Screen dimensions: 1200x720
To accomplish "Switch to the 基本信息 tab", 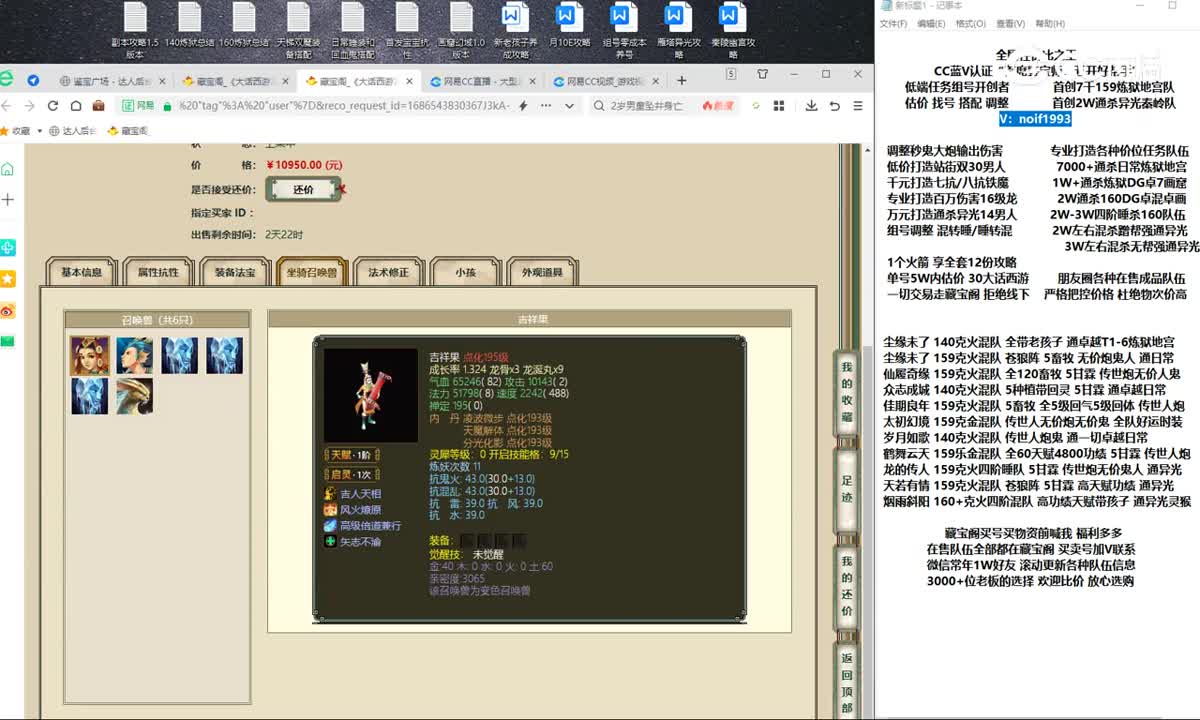I will 81,272.
